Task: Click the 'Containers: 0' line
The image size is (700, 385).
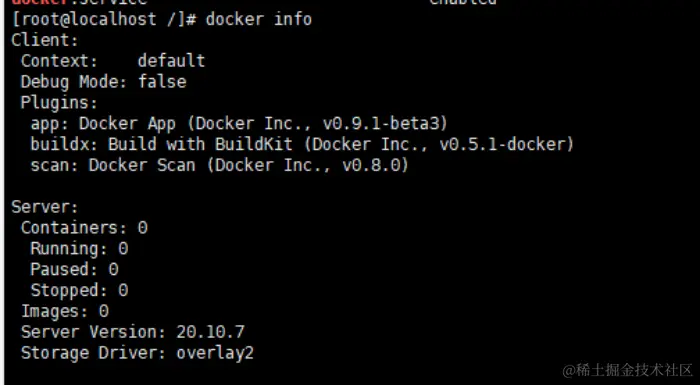Action: pyautogui.click(x=84, y=228)
